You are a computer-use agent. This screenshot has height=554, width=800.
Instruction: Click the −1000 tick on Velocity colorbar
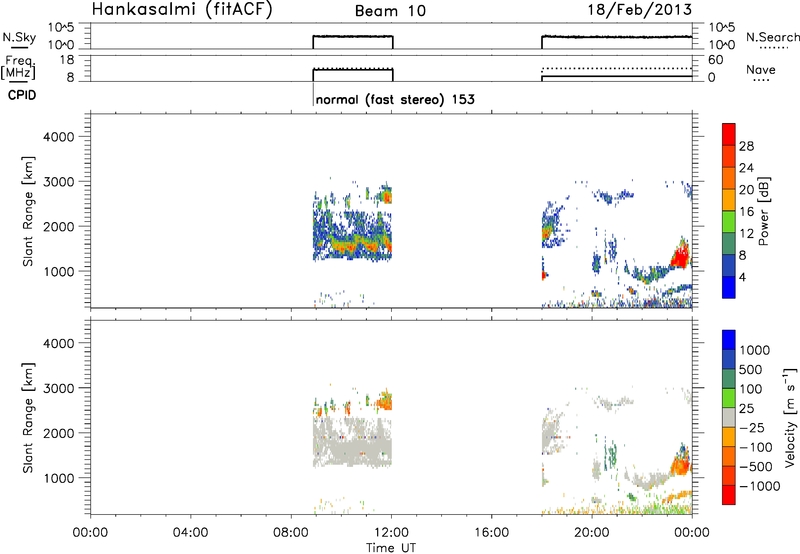coord(760,486)
